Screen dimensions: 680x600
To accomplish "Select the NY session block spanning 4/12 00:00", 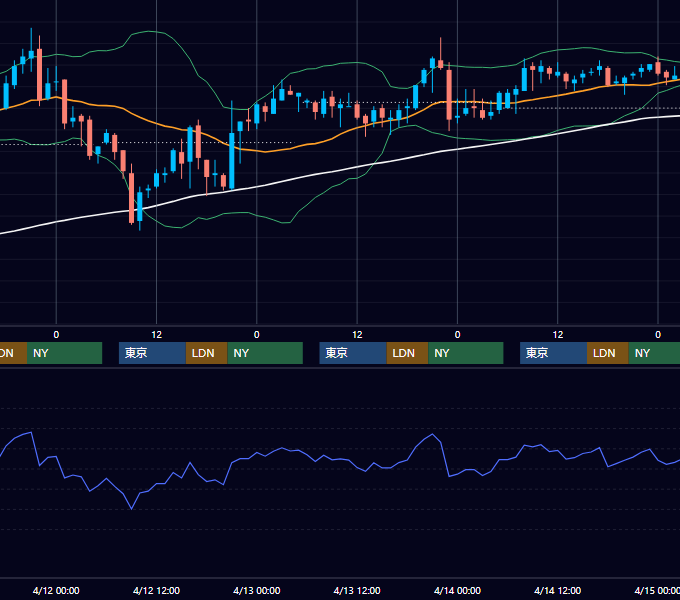I will point(64,353).
